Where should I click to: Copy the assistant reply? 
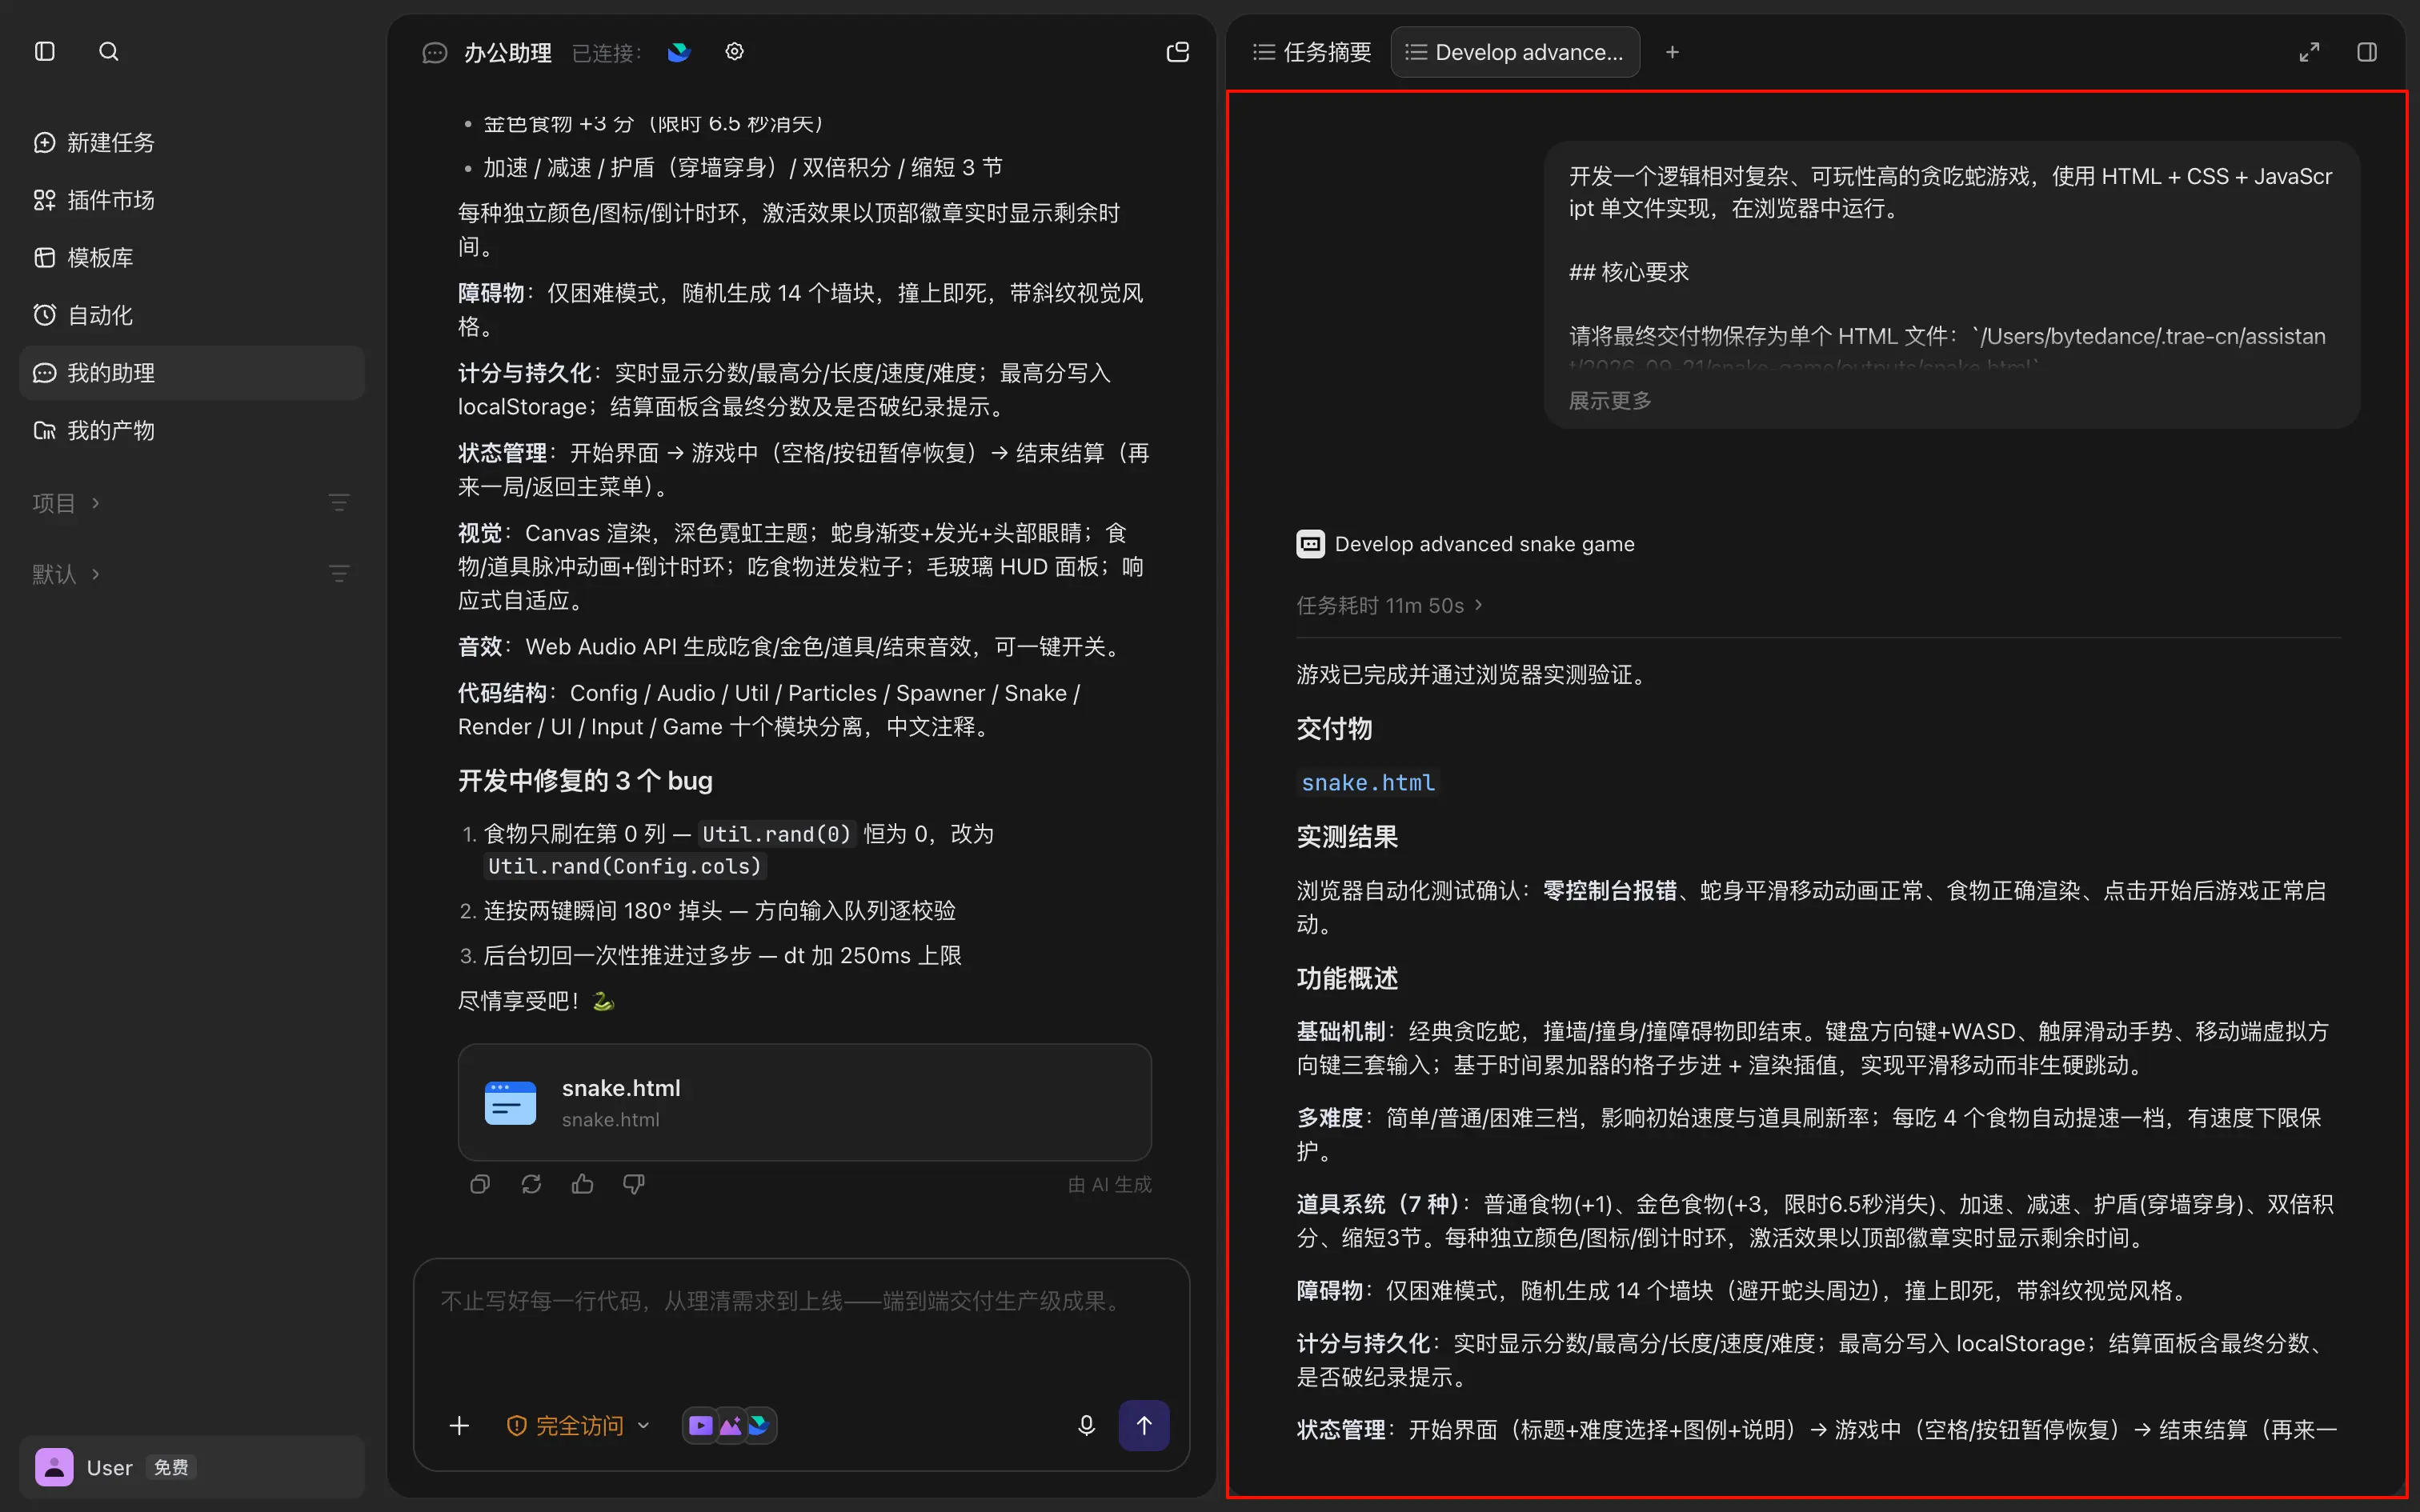pyautogui.click(x=480, y=1184)
